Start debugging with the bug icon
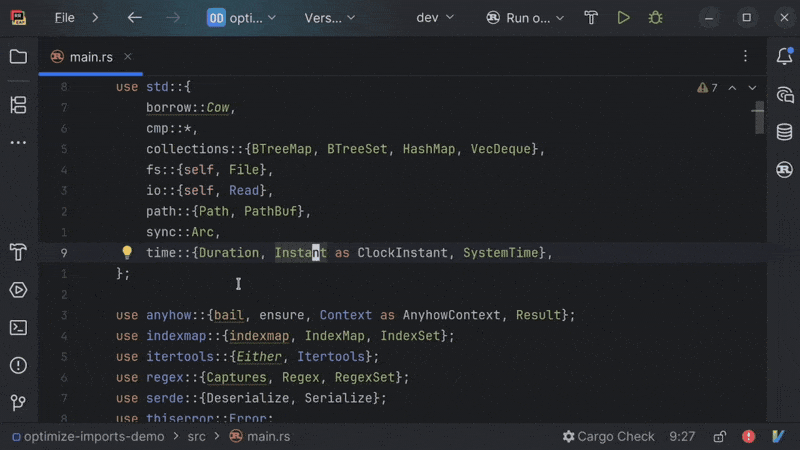Viewport: 800px width, 450px height. pos(656,18)
